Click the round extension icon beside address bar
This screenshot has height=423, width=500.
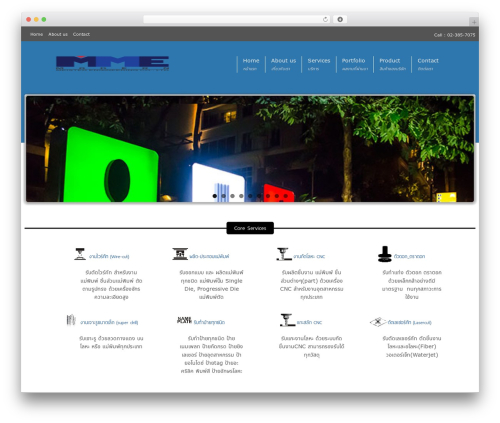tap(340, 19)
